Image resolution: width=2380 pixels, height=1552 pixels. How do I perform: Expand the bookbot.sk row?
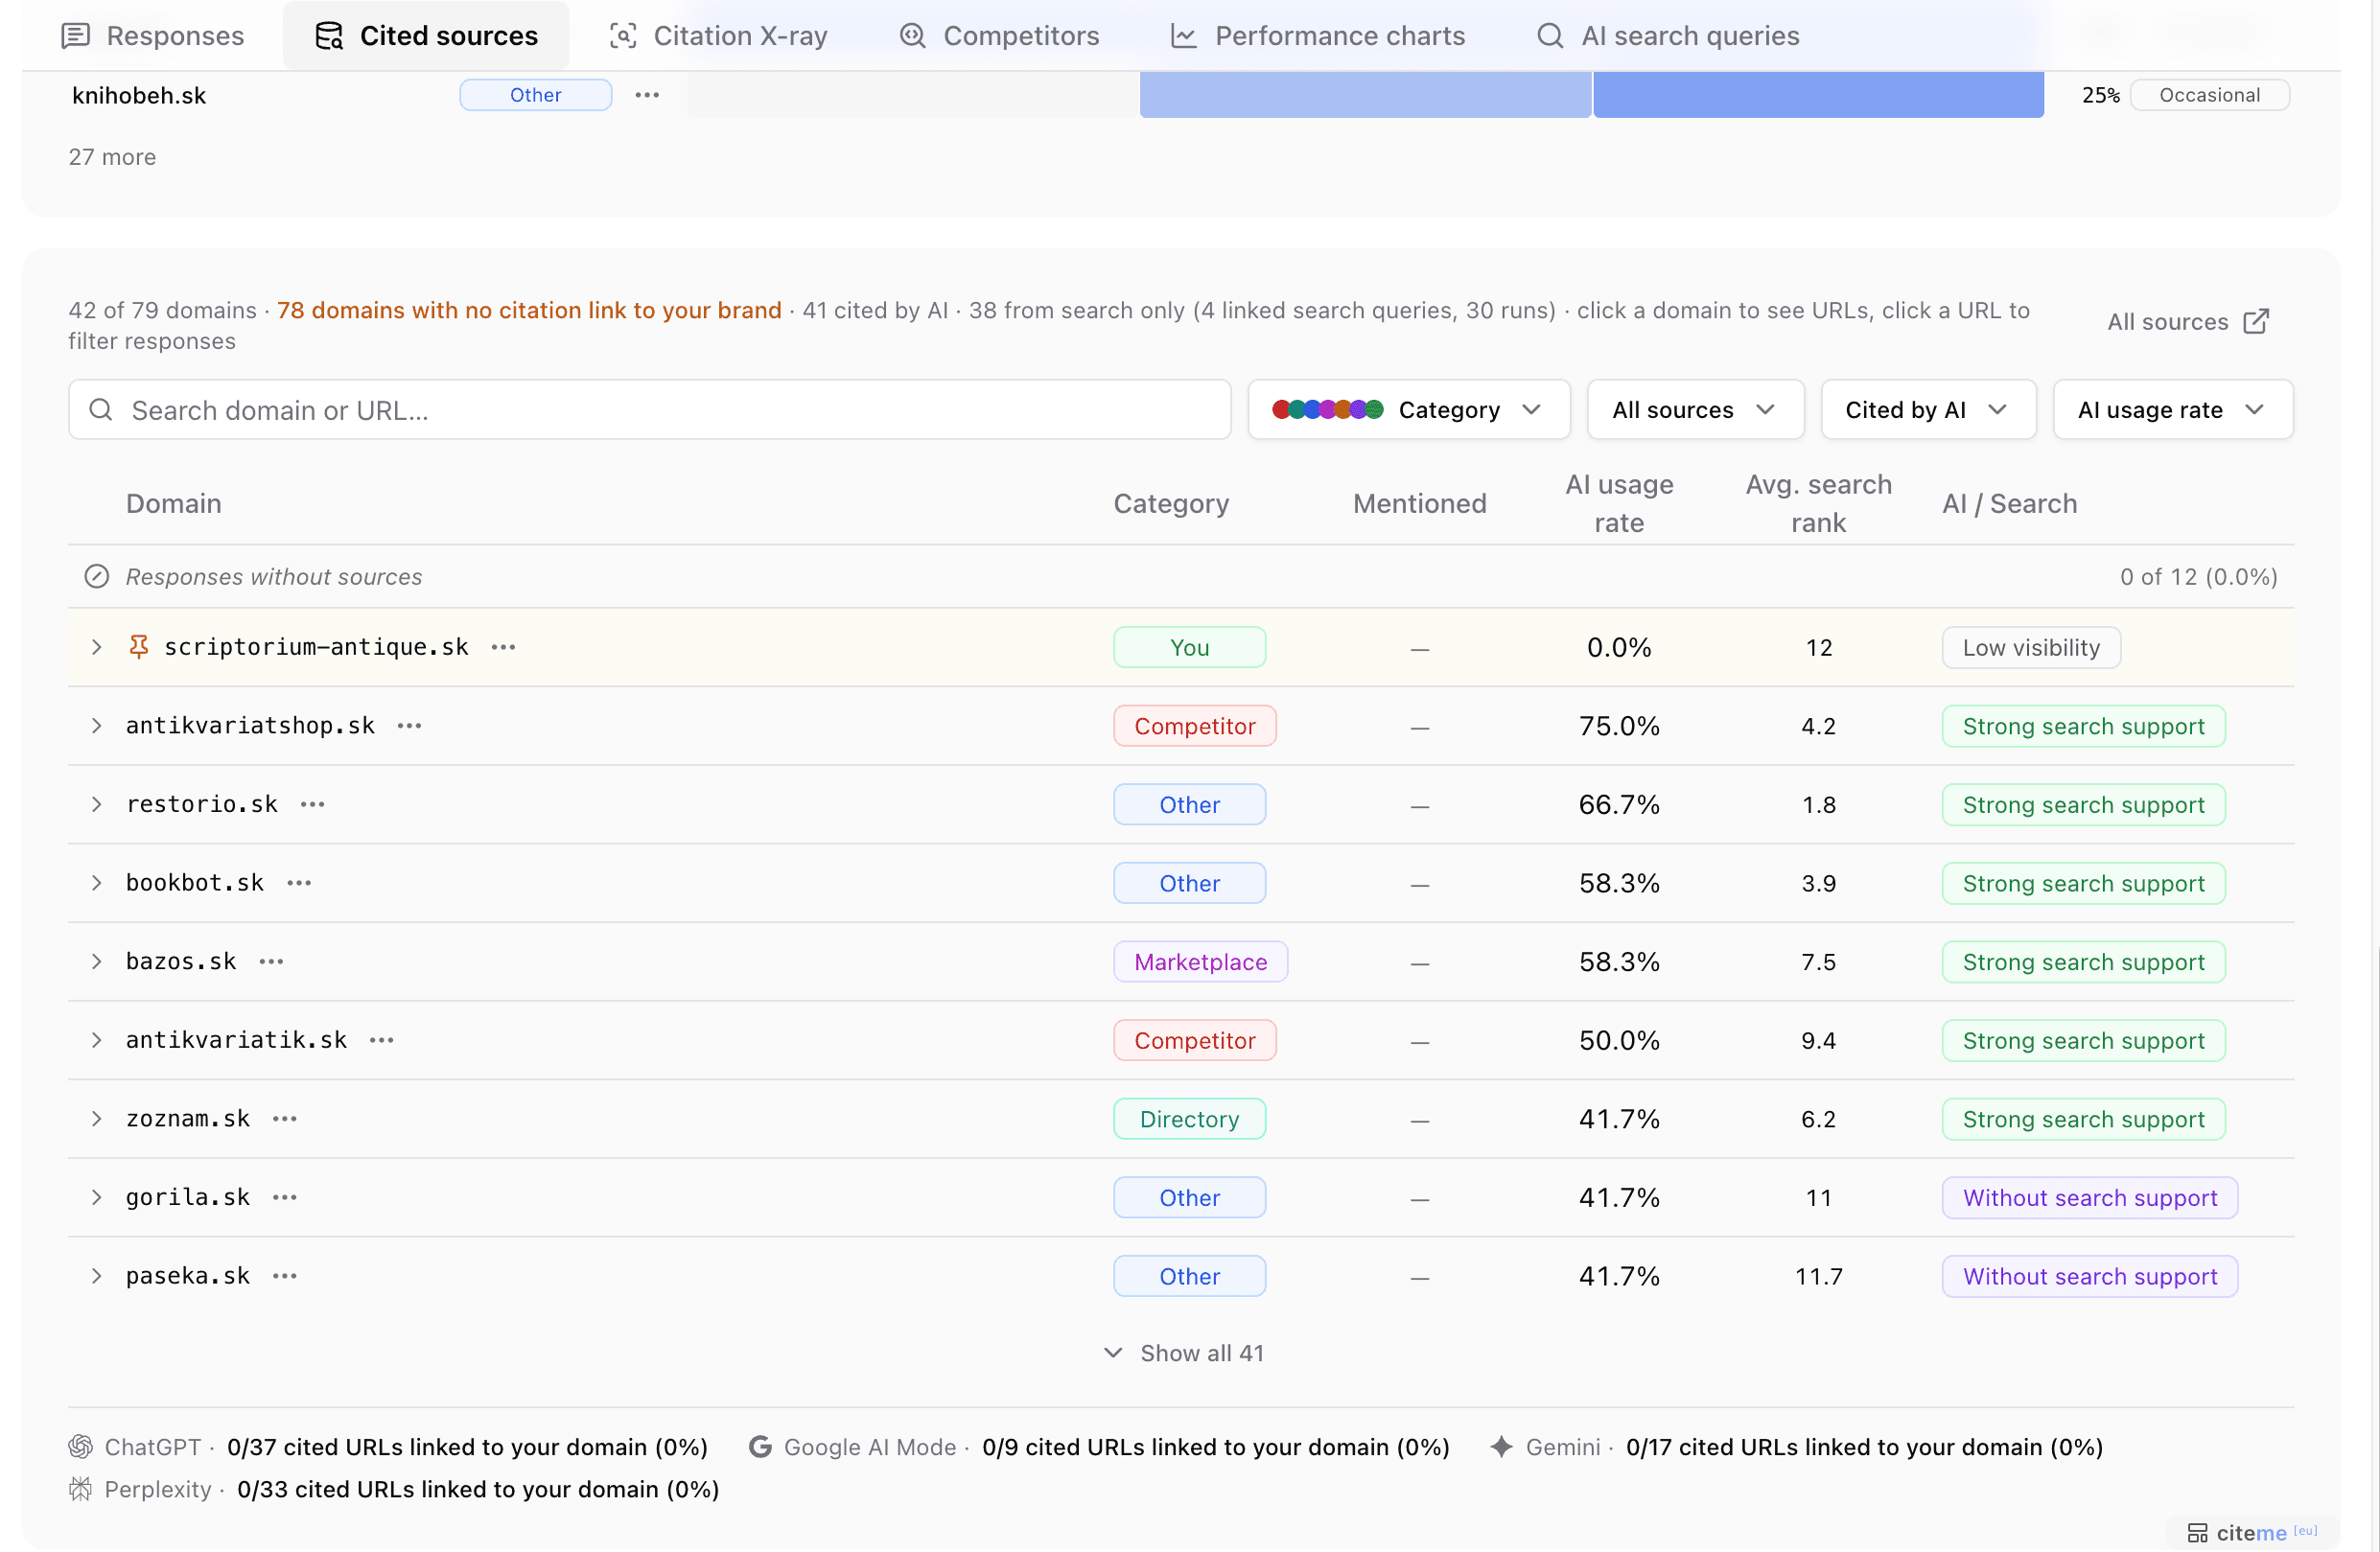pyautogui.click(x=96, y=883)
